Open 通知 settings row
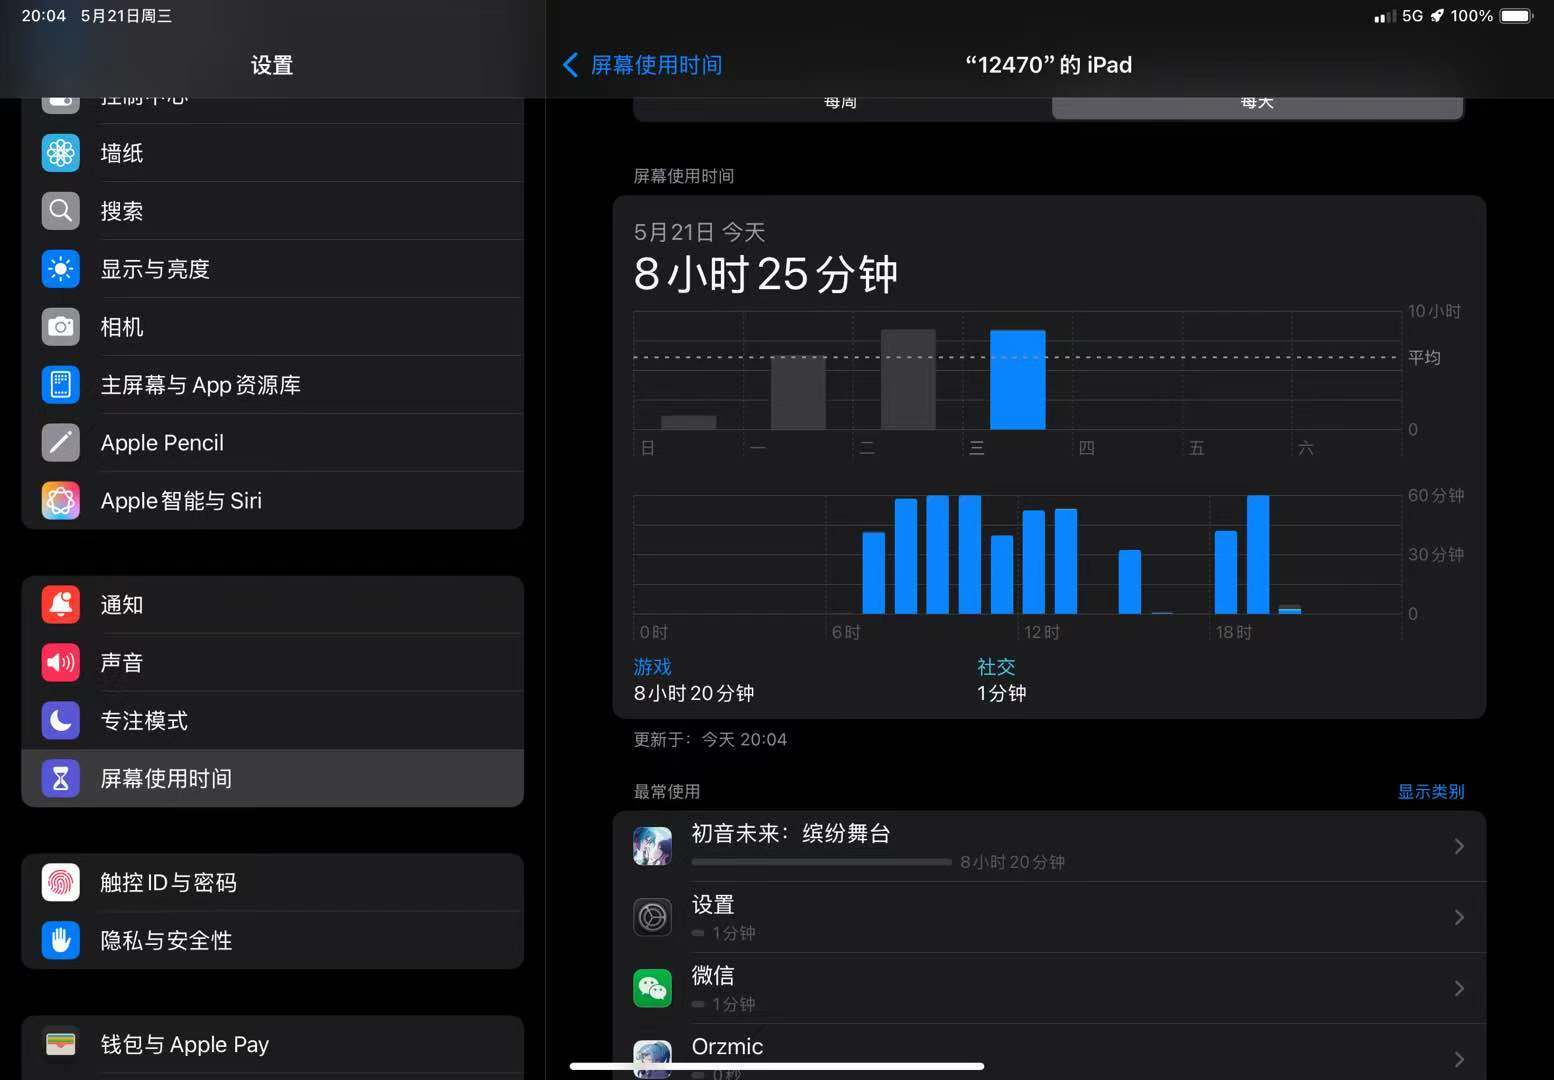Image resolution: width=1554 pixels, height=1080 pixels. (273, 605)
